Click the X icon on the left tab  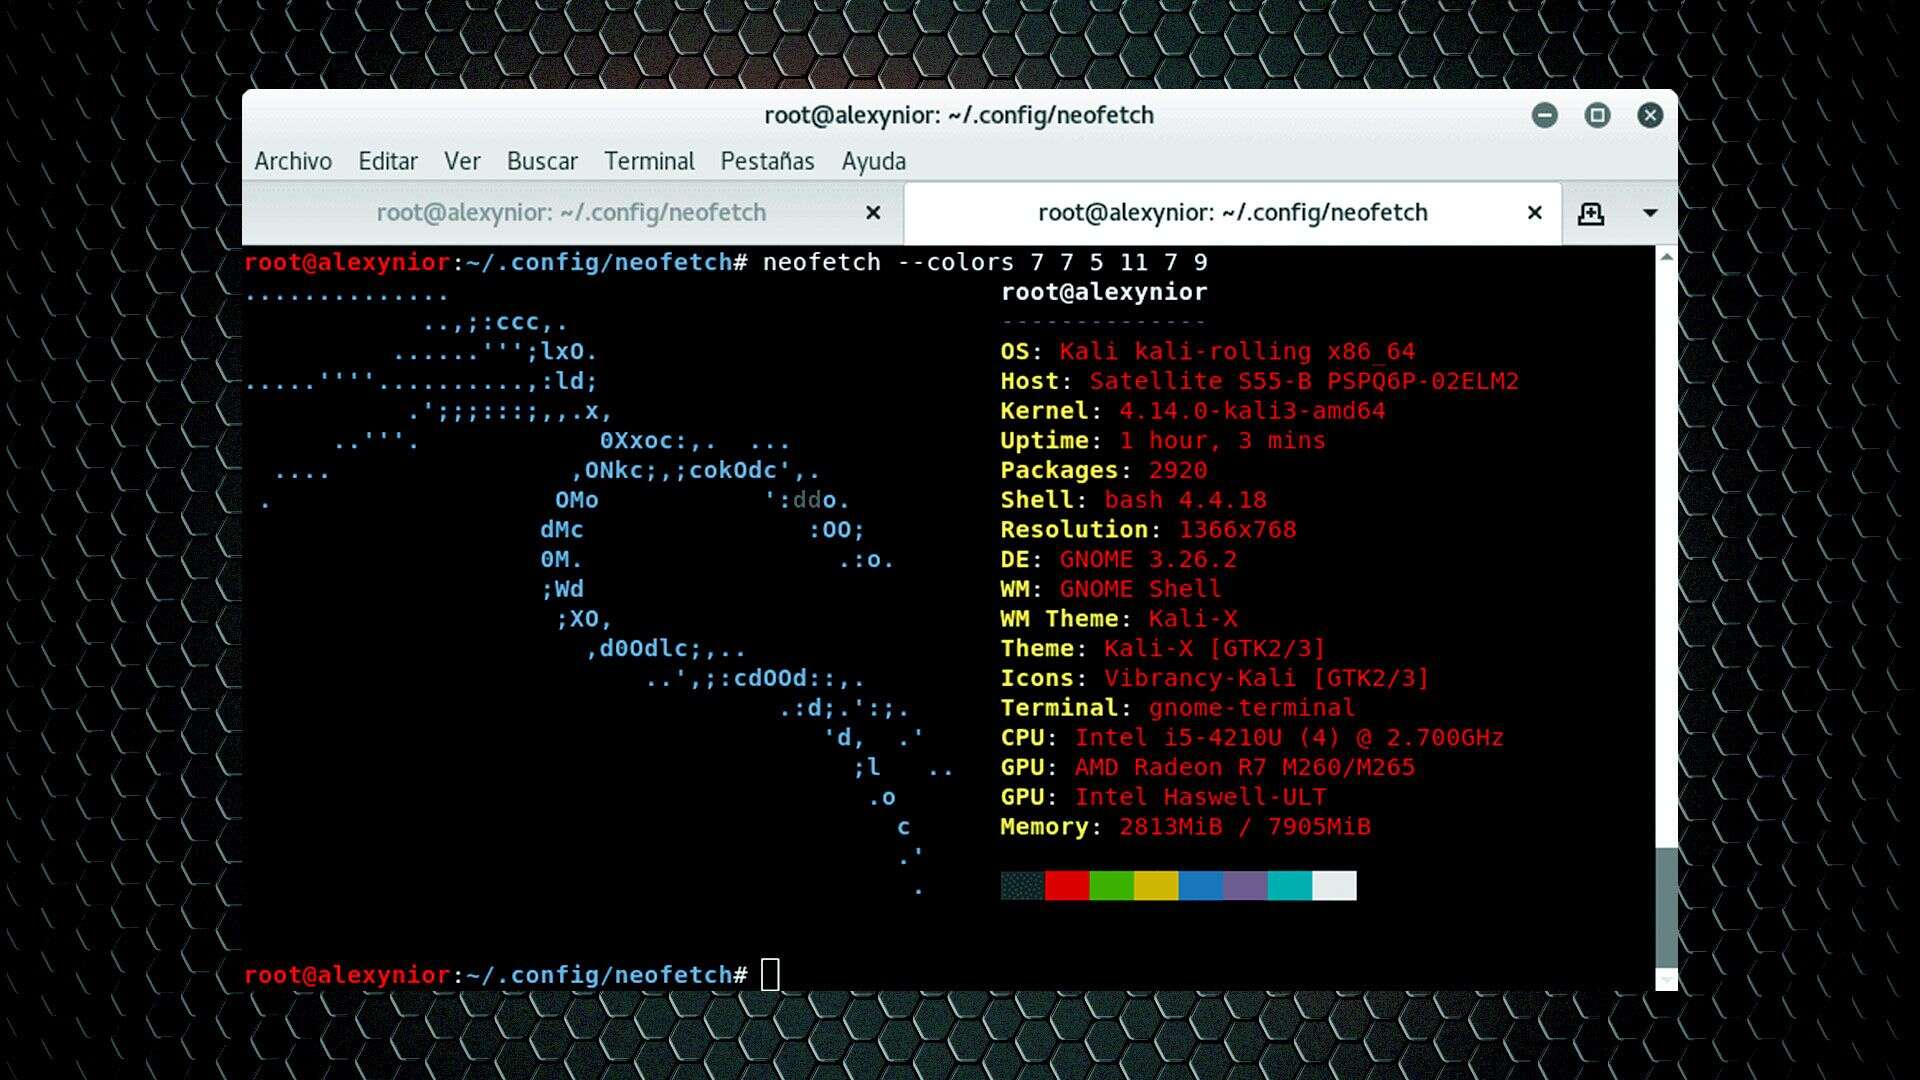tap(873, 212)
